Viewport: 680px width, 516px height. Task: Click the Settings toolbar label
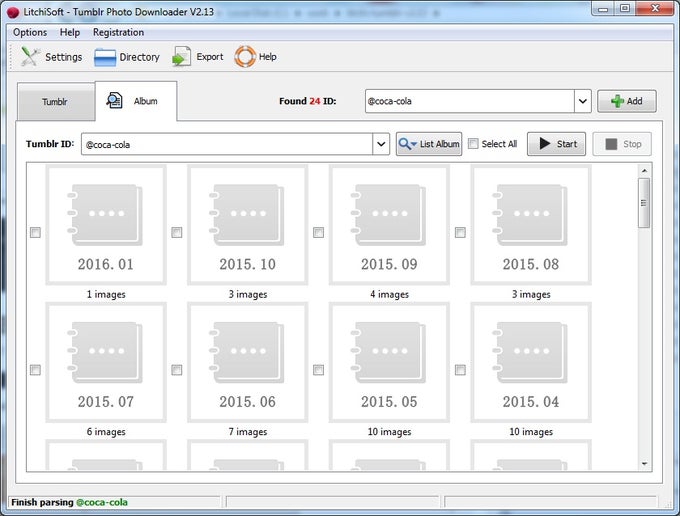pos(63,57)
